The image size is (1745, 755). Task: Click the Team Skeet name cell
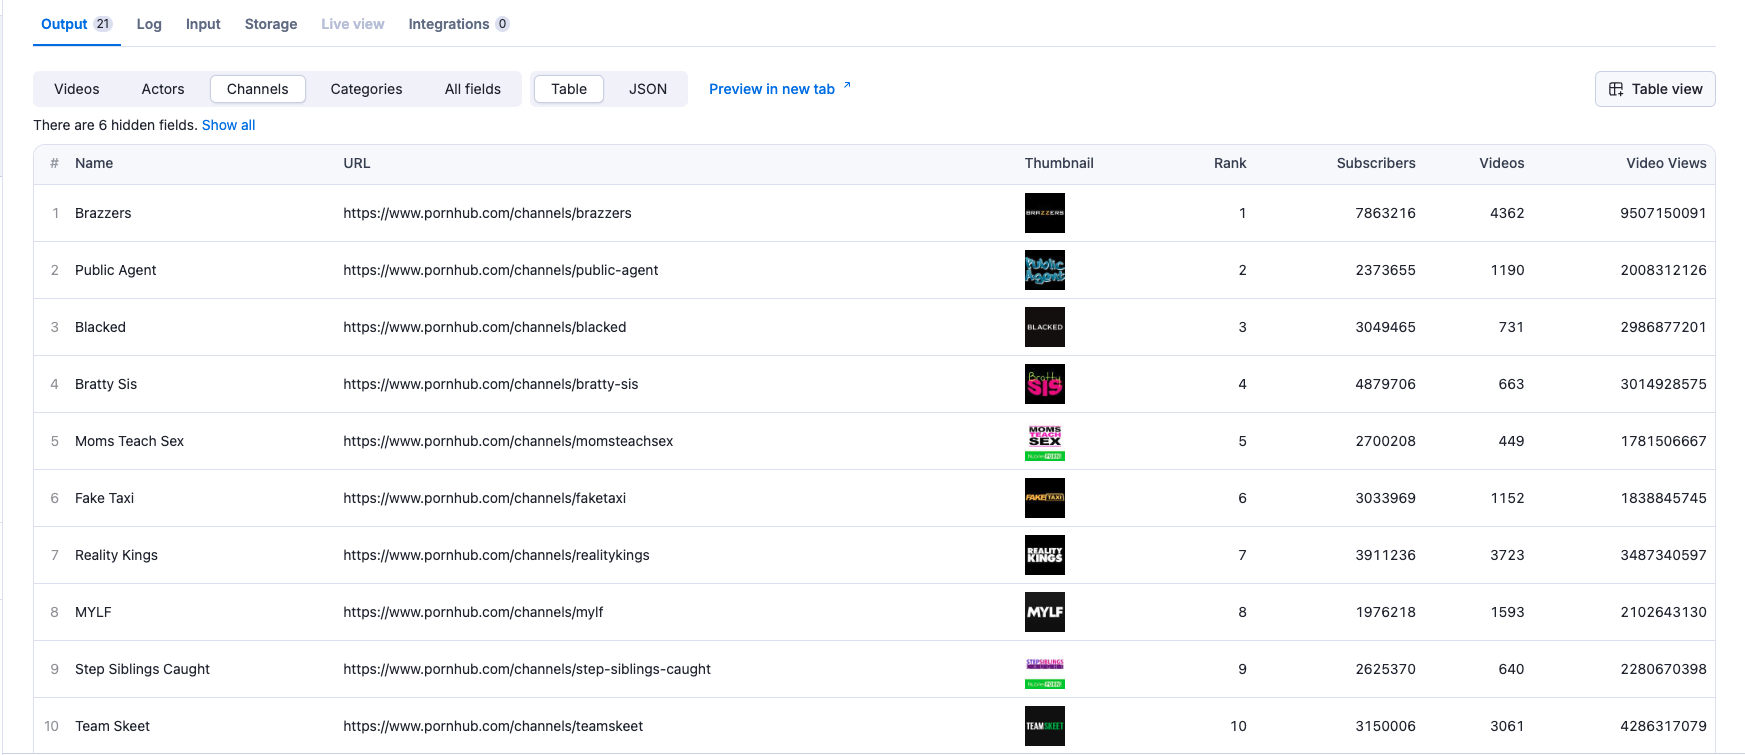[x=112, y=726]
